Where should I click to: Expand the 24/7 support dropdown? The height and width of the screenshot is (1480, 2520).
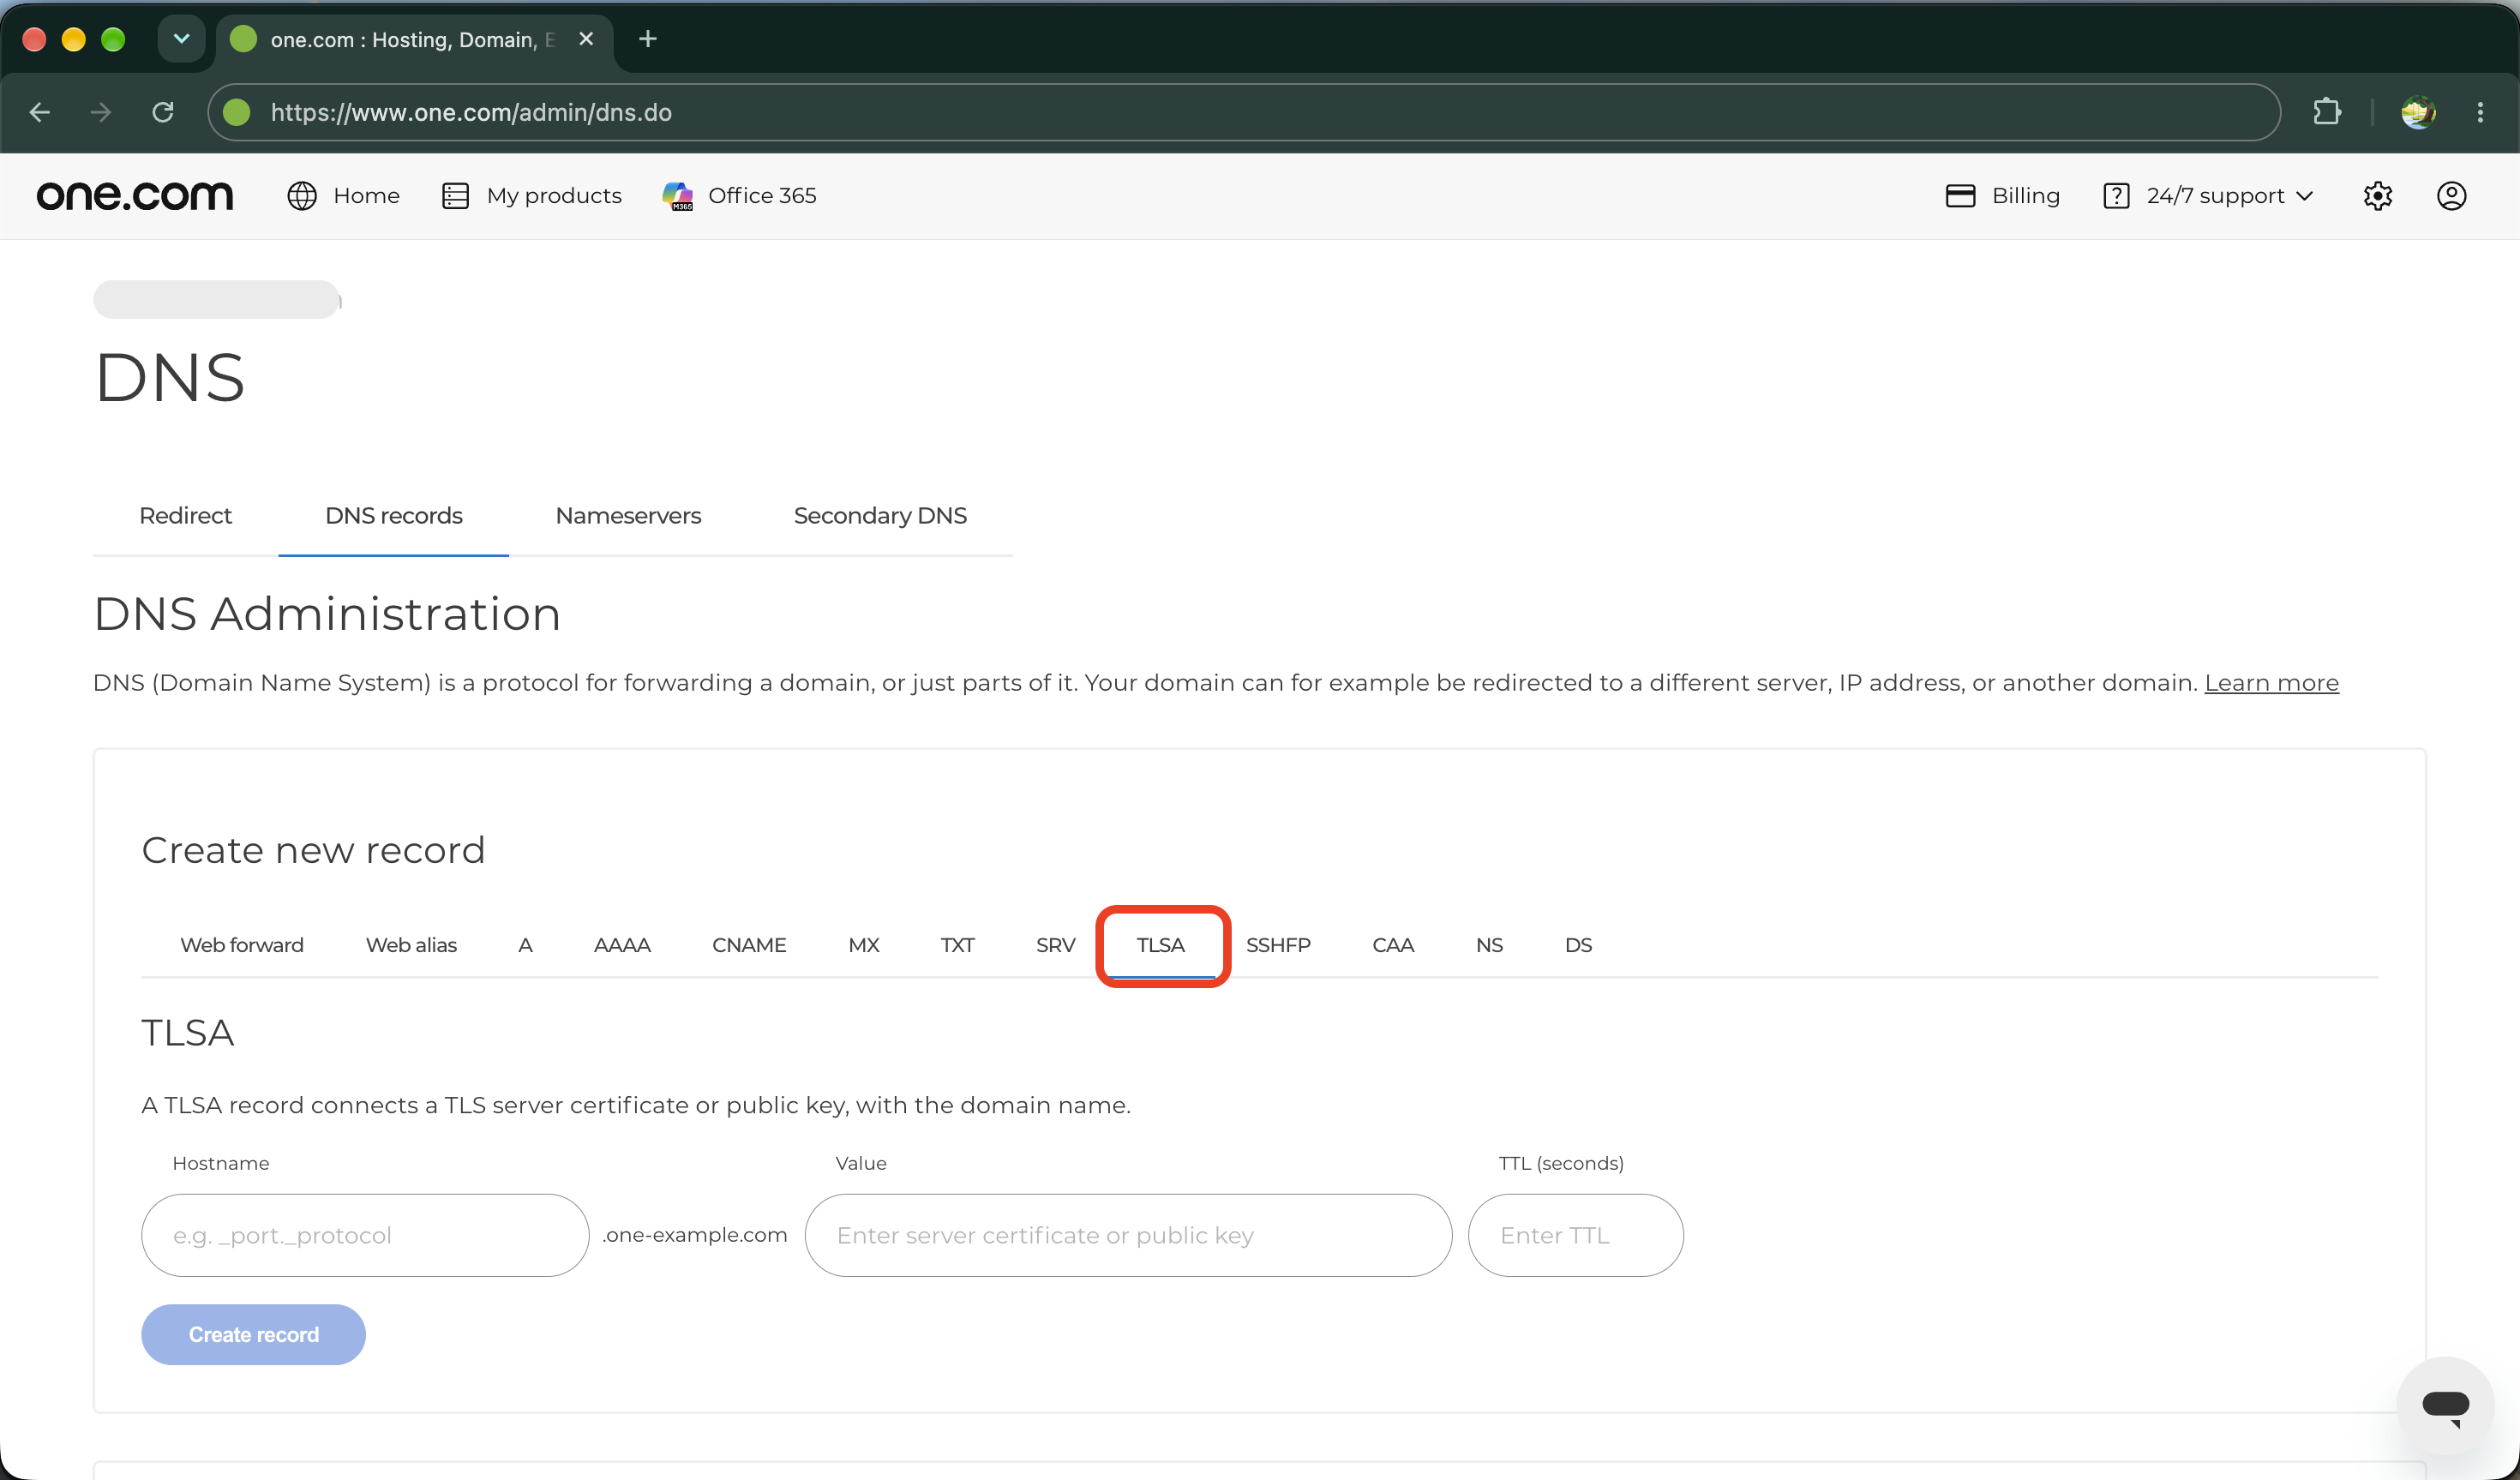[x=2208, y=196]
